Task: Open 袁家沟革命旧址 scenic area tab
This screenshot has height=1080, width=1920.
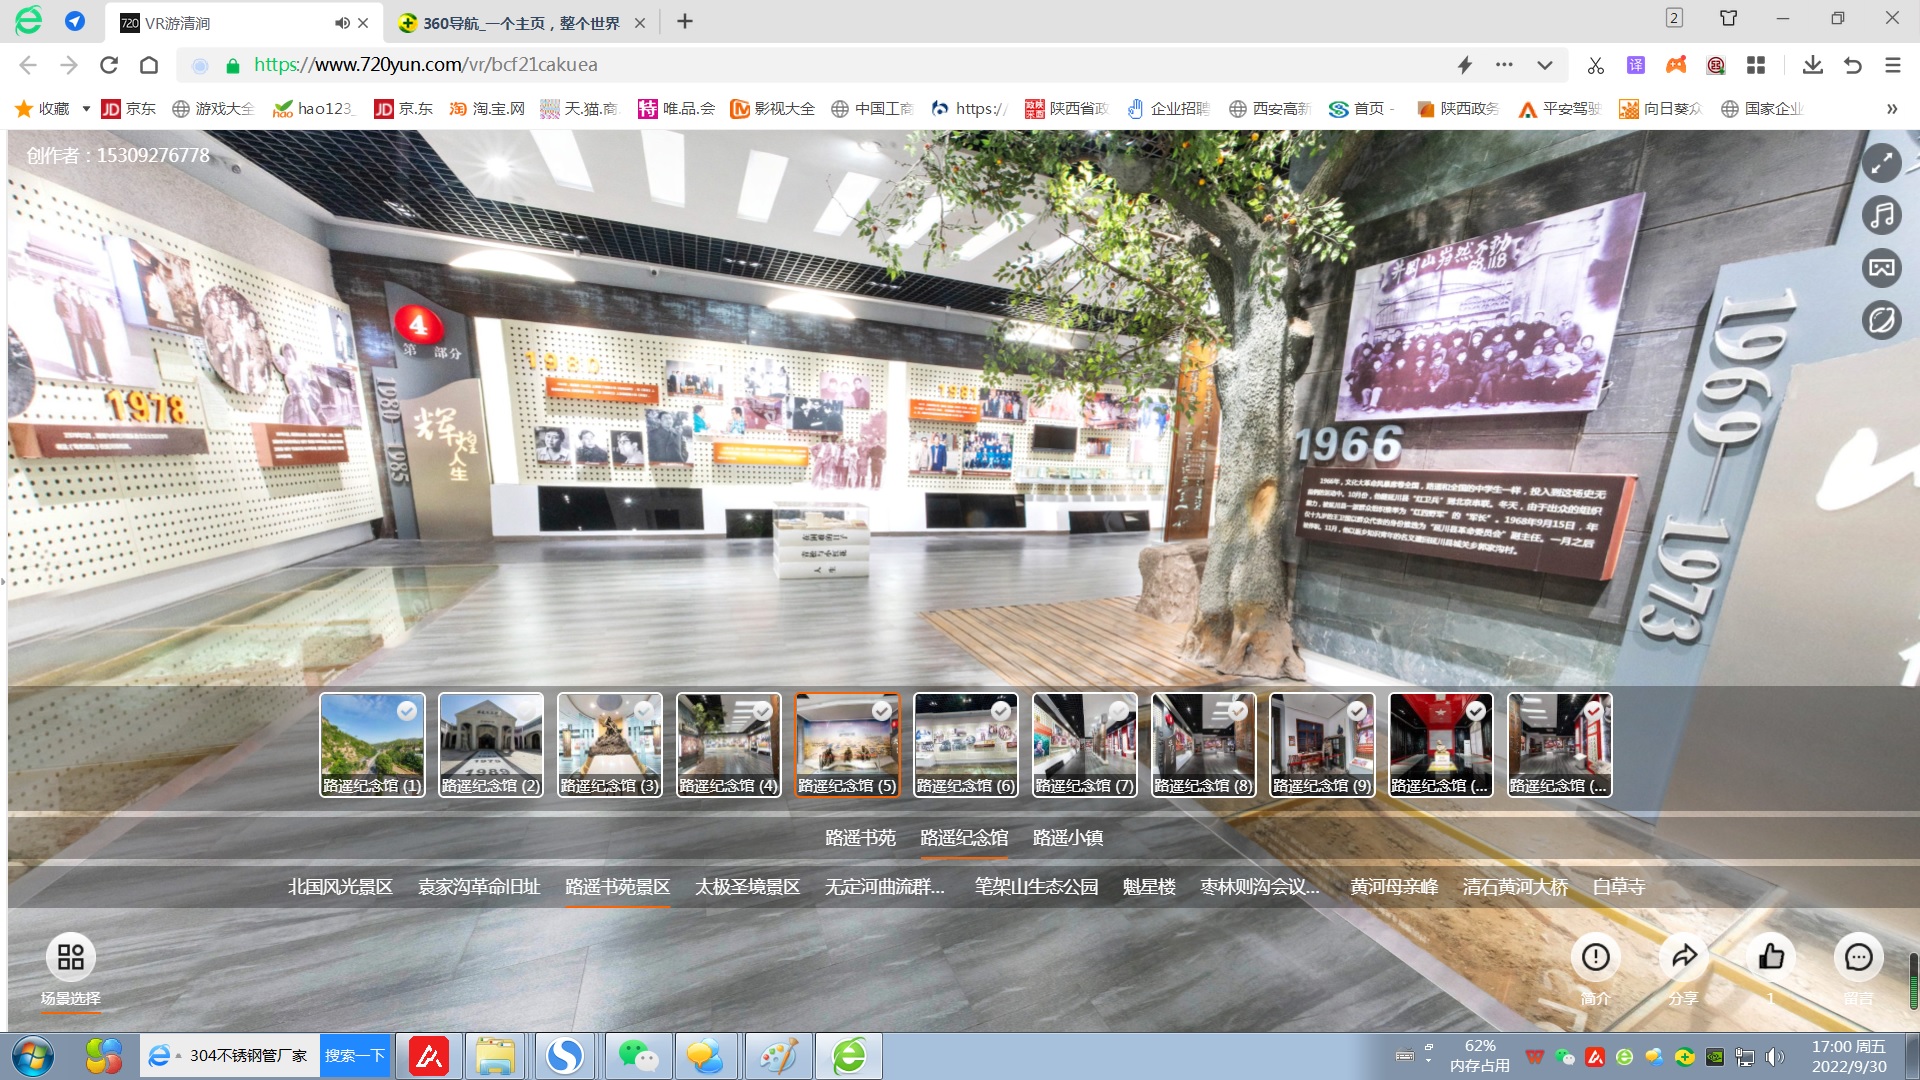Action: click(479, 887)
